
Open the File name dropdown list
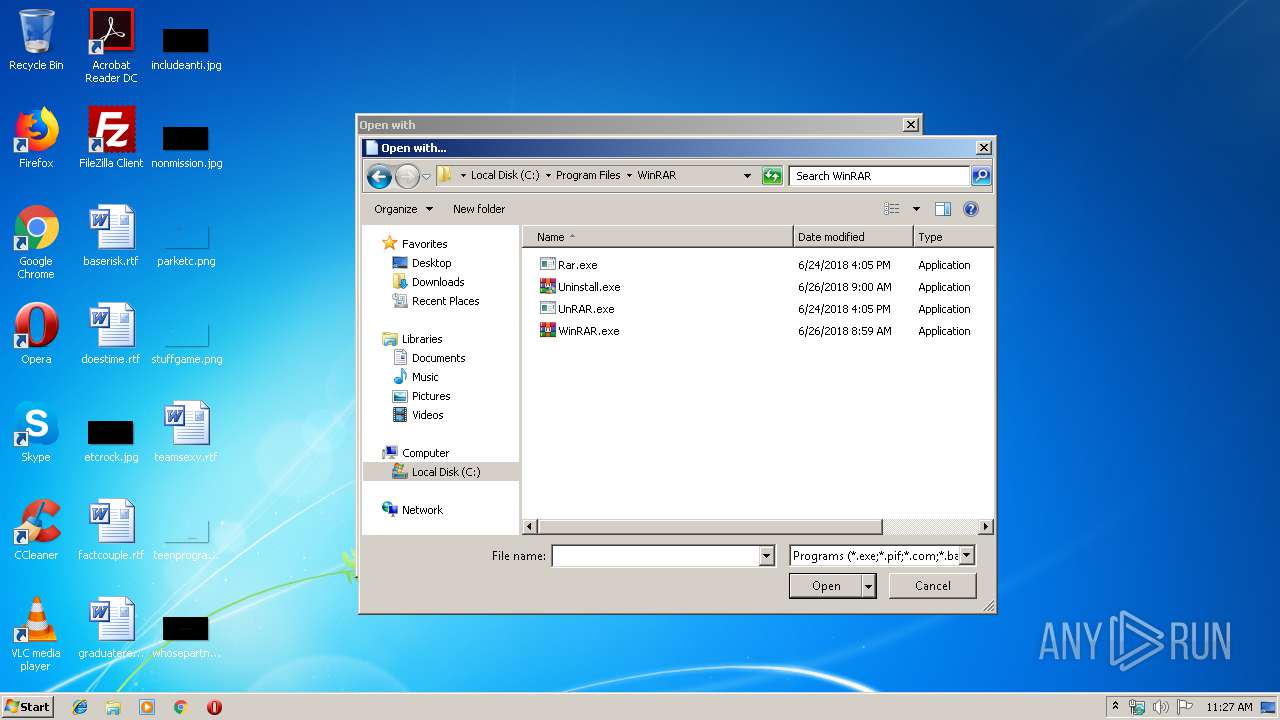click(767, 556)
